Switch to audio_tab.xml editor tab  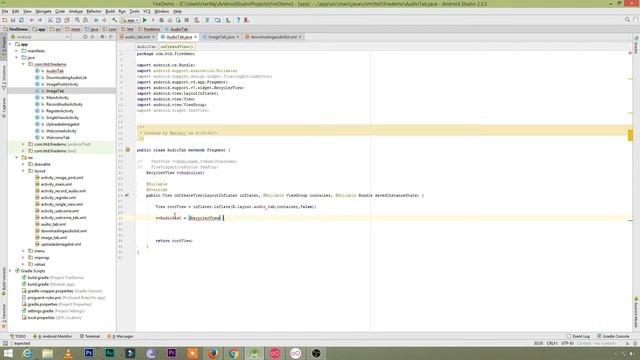click(138, 37)
